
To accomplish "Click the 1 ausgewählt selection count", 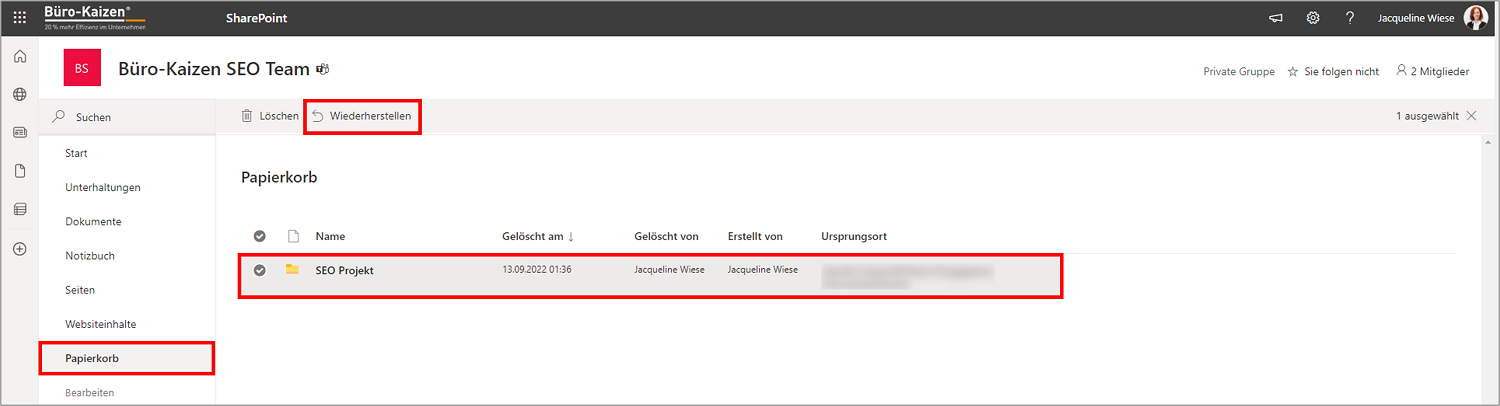I will click(x=1427, y=116).
